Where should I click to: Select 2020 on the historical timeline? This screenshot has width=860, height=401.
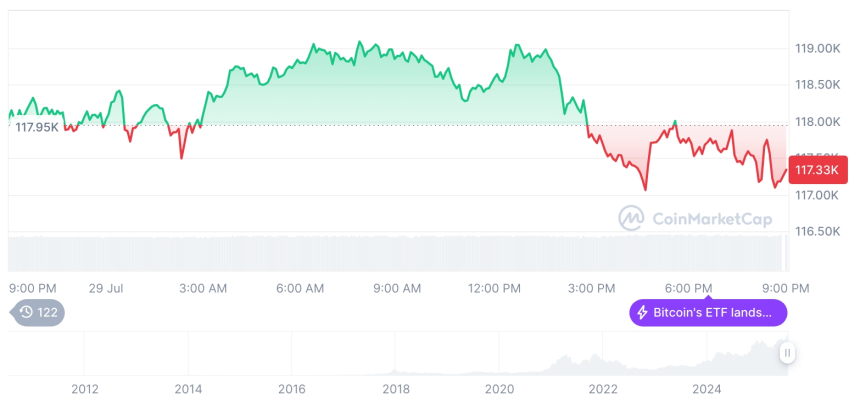[x=499, y=389]
